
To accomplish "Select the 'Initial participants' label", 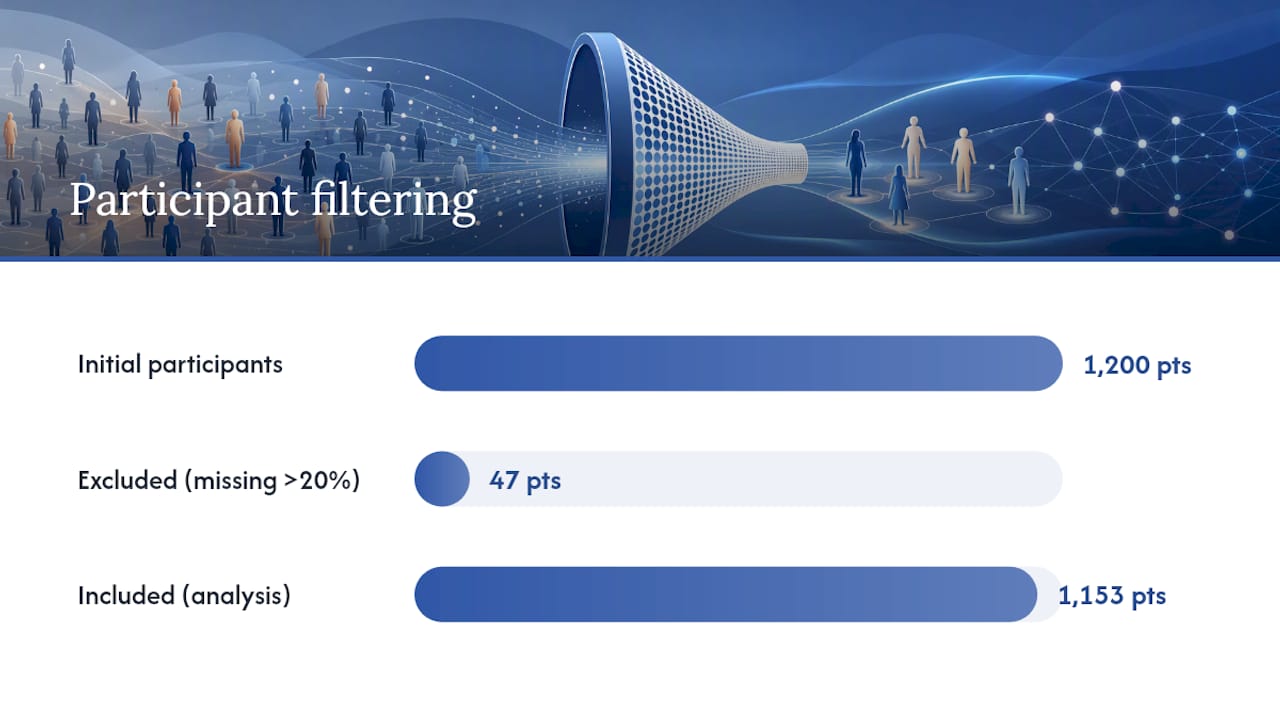I will coord(180,364).
